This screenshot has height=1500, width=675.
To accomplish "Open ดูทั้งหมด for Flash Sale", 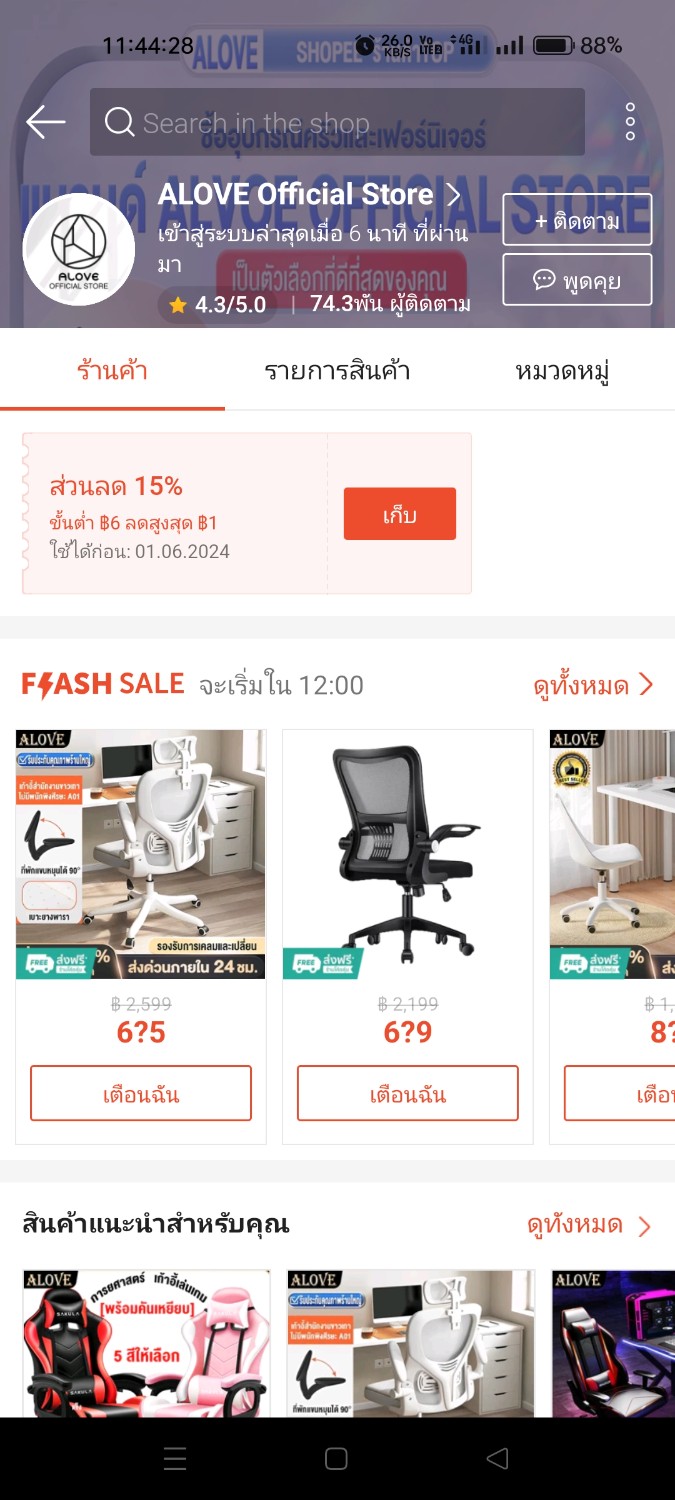I will 593,685.
